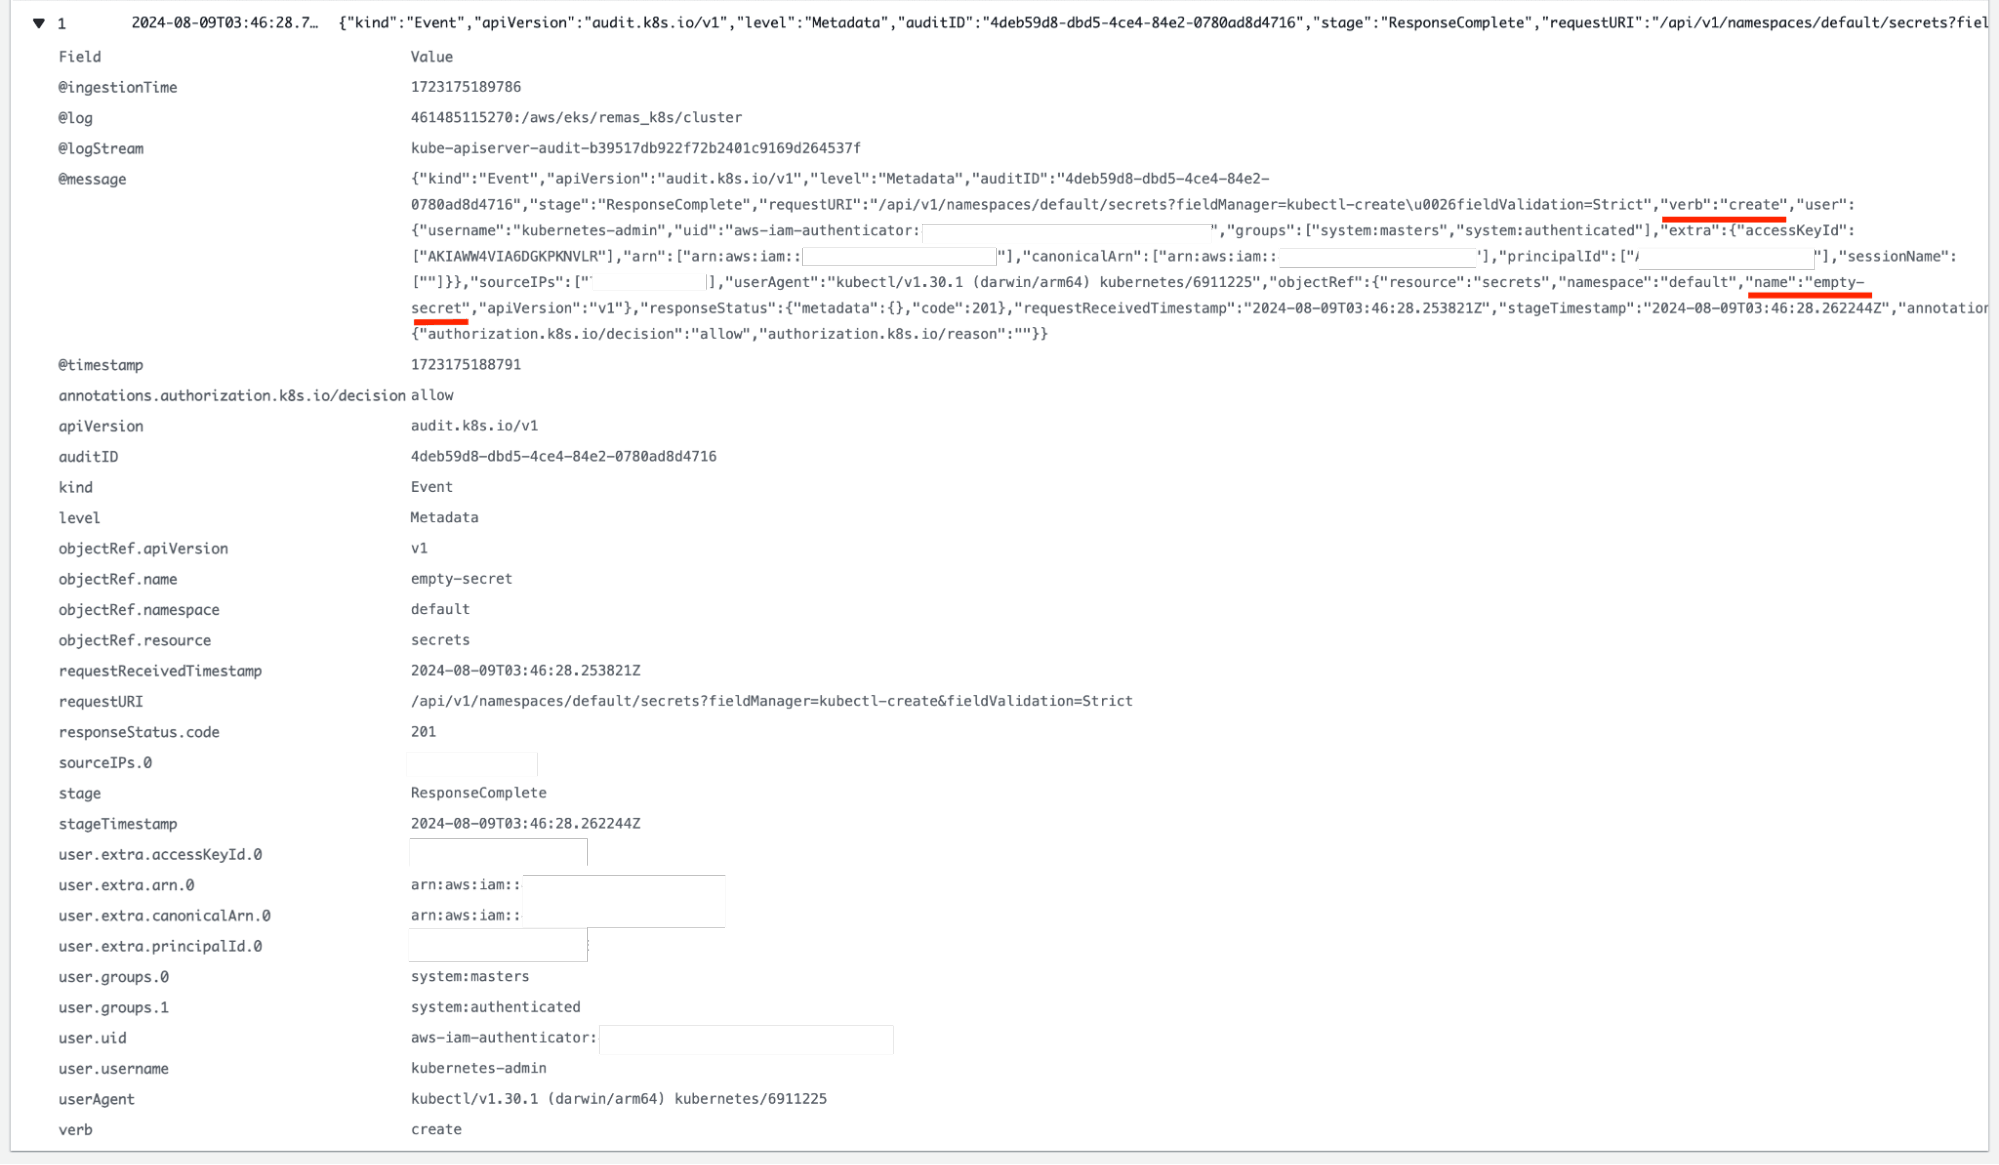This screenshot has width=1999, height=1165.
Task: Select uid value aws-iam-authenticator:
Action: (x=504, y=1039)
